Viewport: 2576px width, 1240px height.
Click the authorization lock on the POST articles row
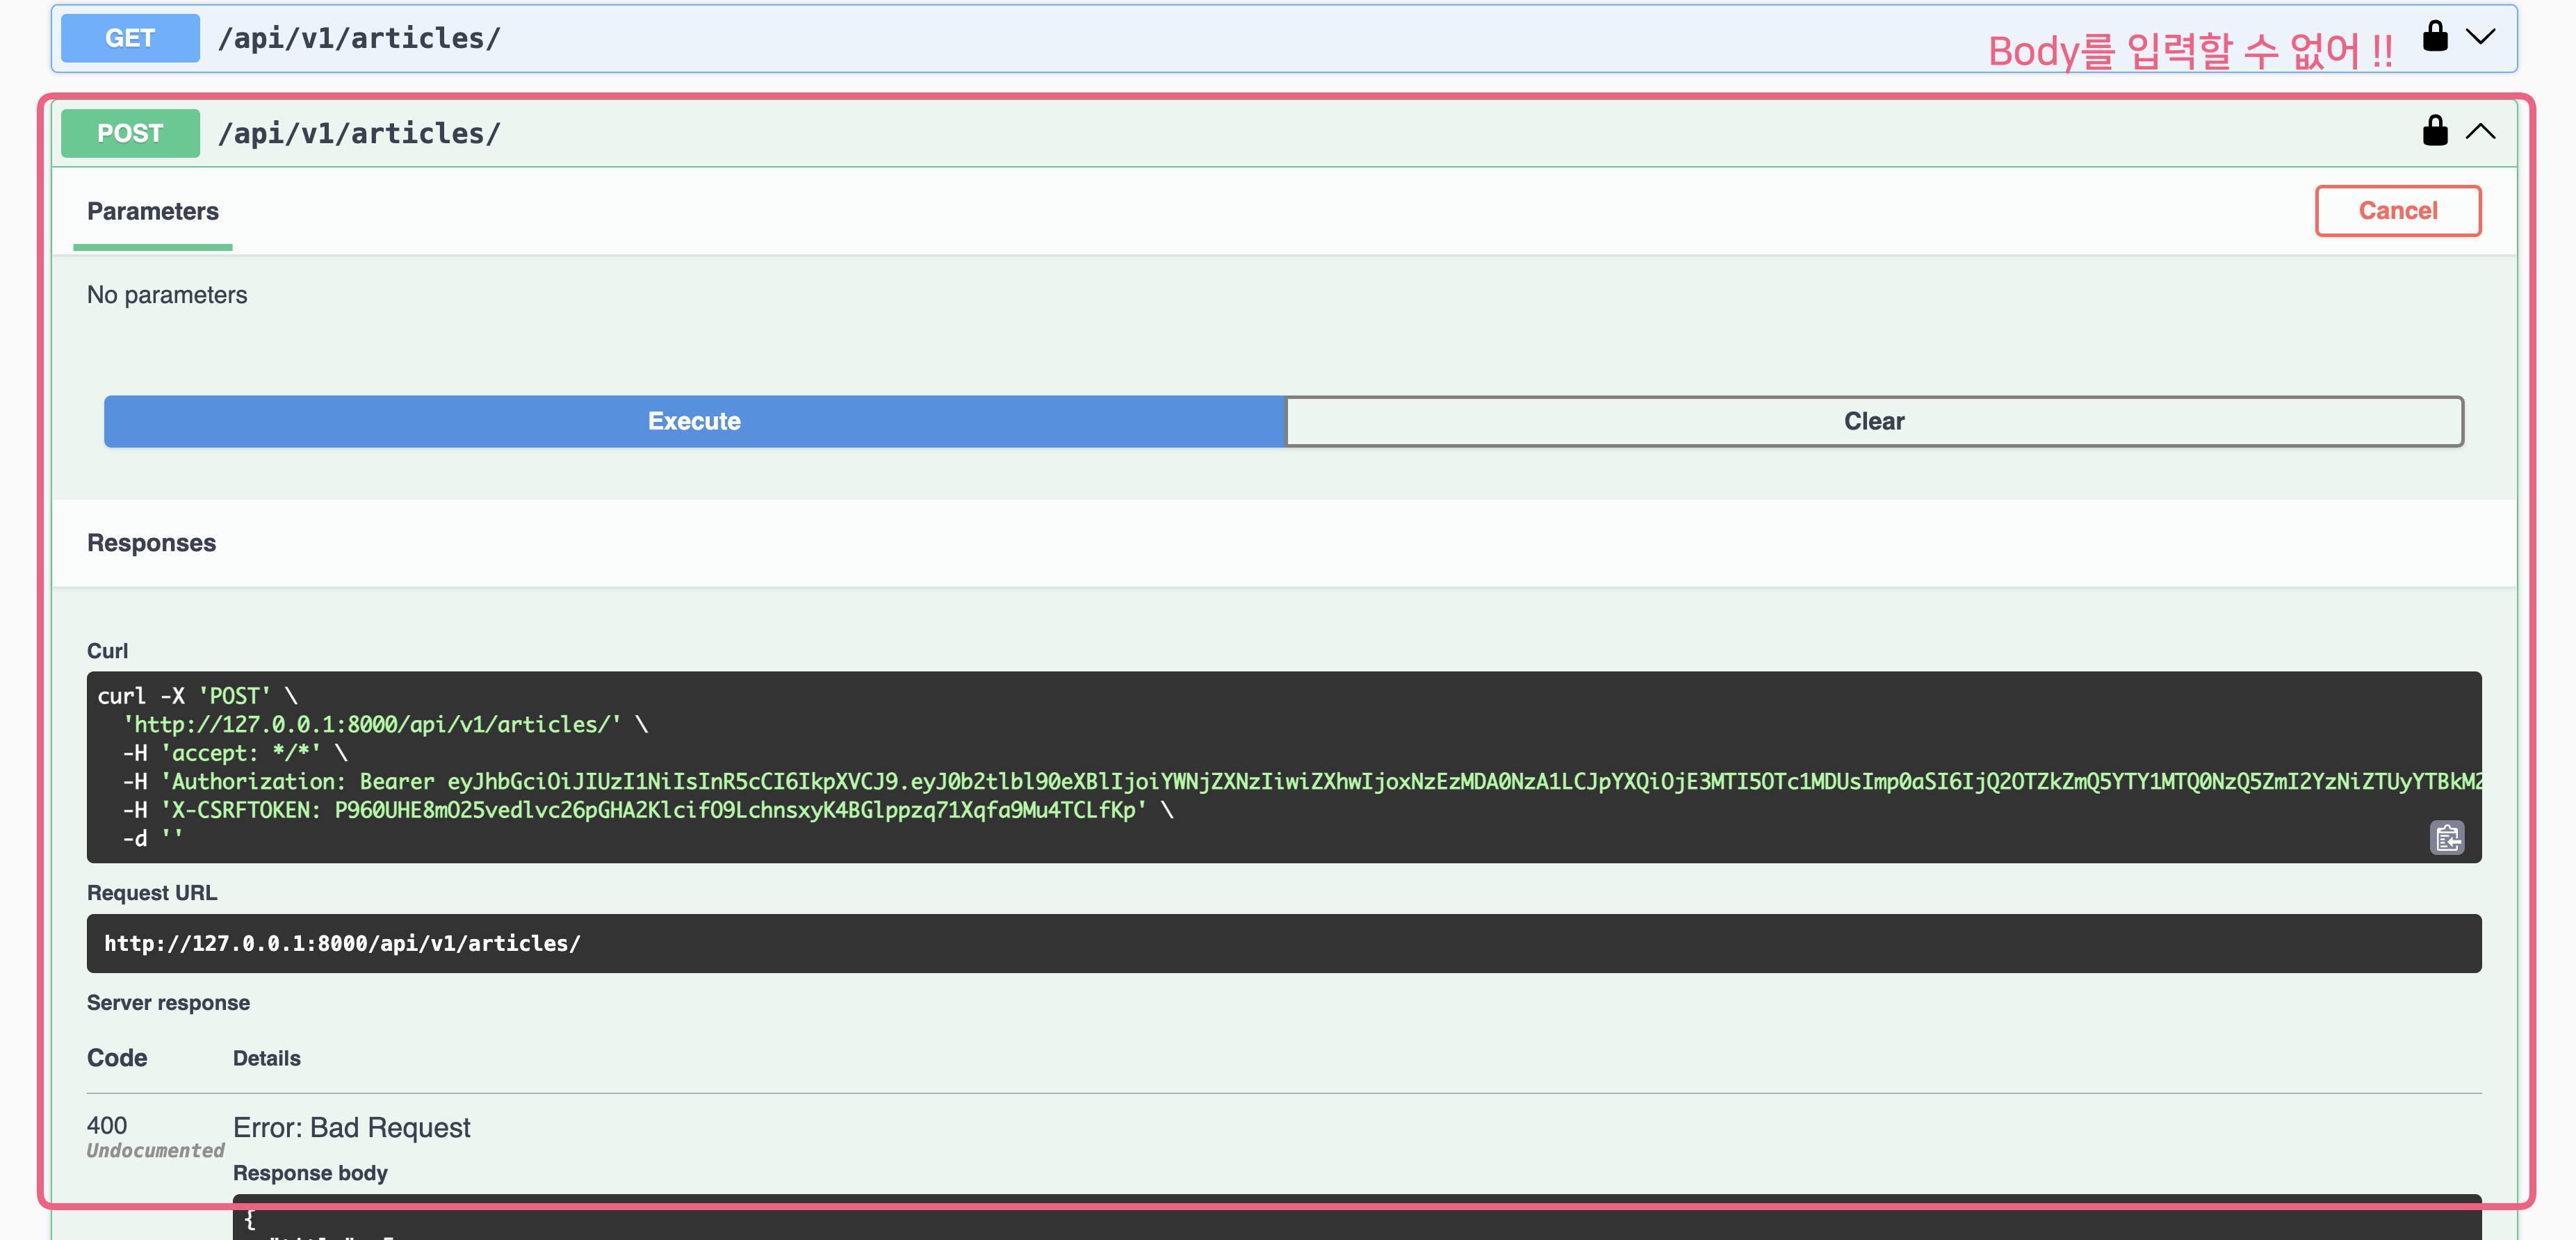2435,131
